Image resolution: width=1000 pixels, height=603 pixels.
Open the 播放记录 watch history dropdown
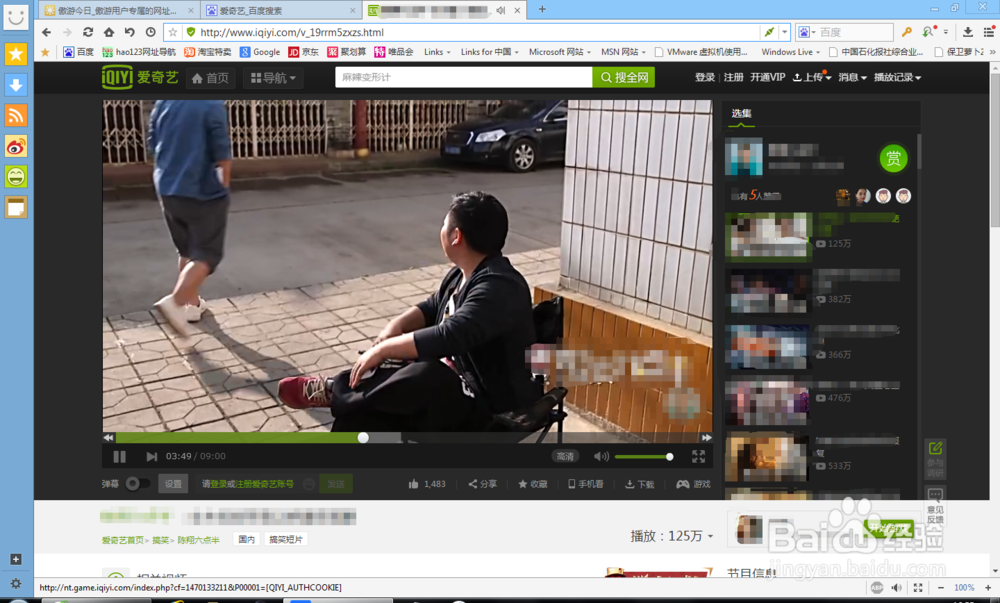tap(897, 77)
